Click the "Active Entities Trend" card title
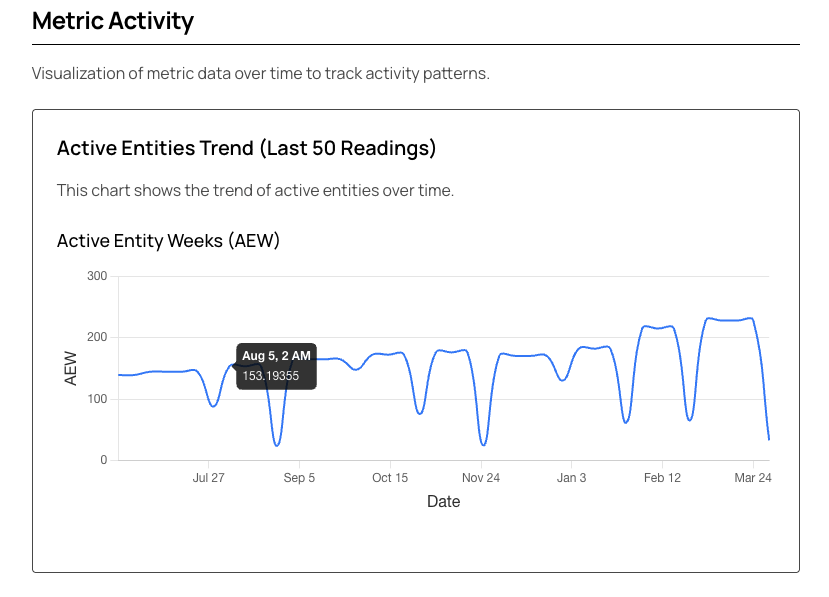Image resolution: width=829 pixels, height=597 pixels. (x=246, y=149)
